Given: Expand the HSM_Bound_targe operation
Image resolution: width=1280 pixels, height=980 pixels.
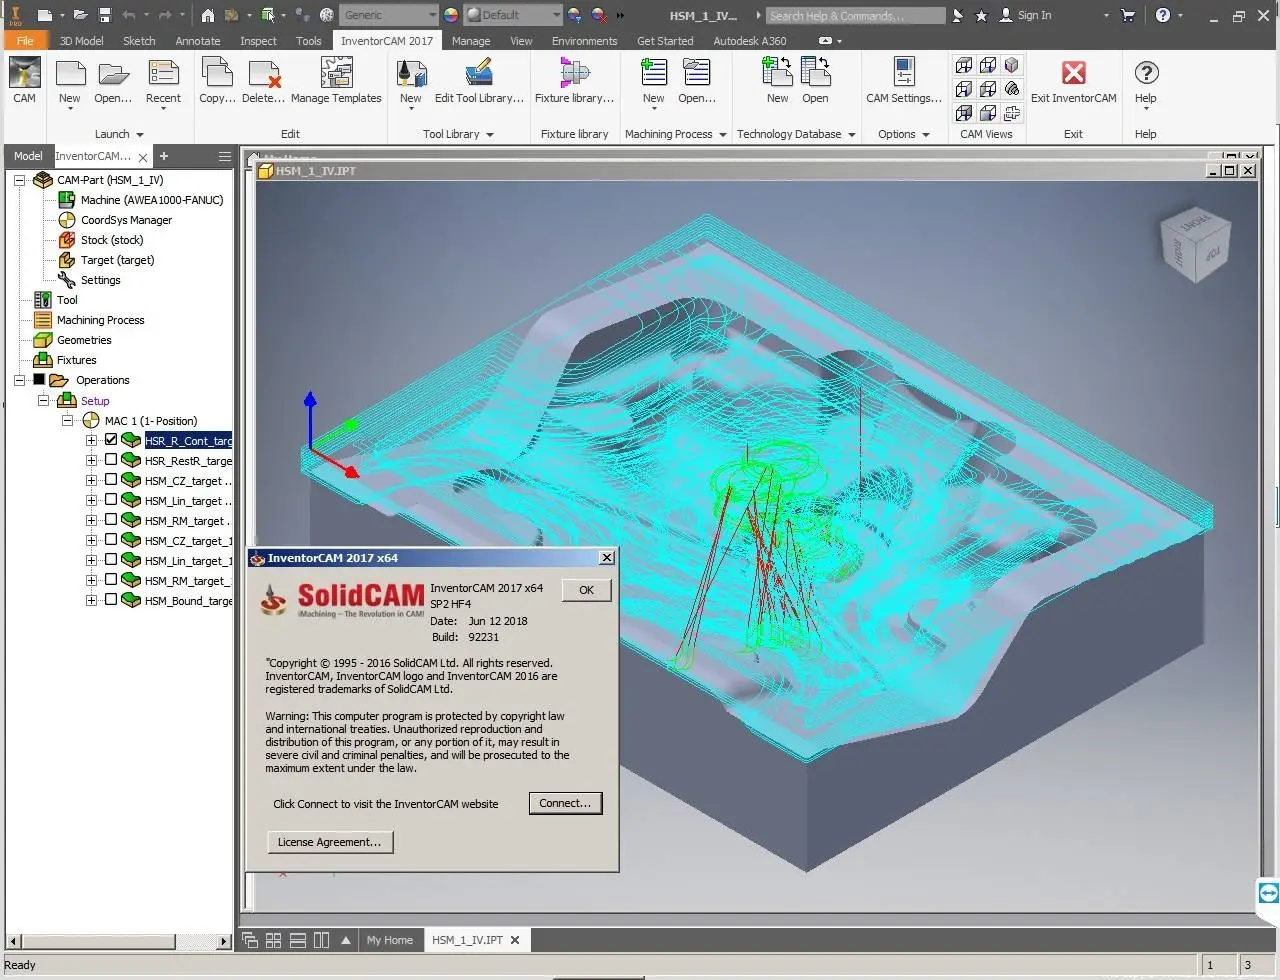Looking at the screenshot, I should click(91, 600).
